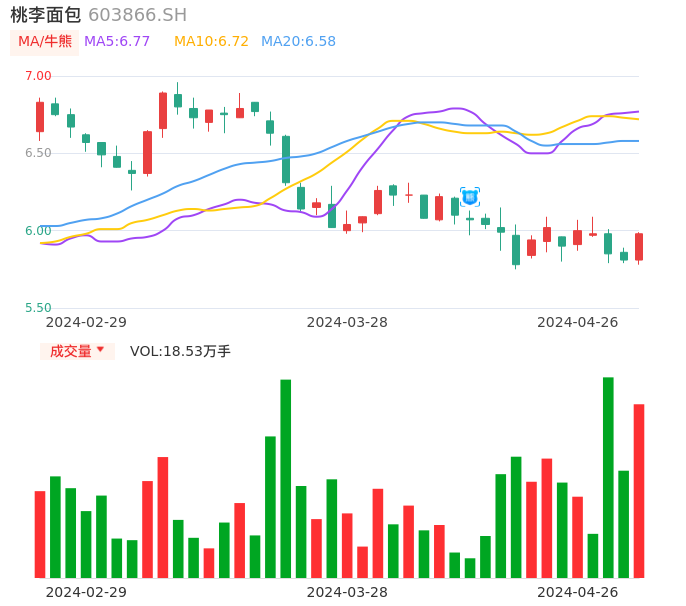Screen dimensions: 686x606
Task: Click the 6.50 price axis label
Action: [x=38, y=153]
